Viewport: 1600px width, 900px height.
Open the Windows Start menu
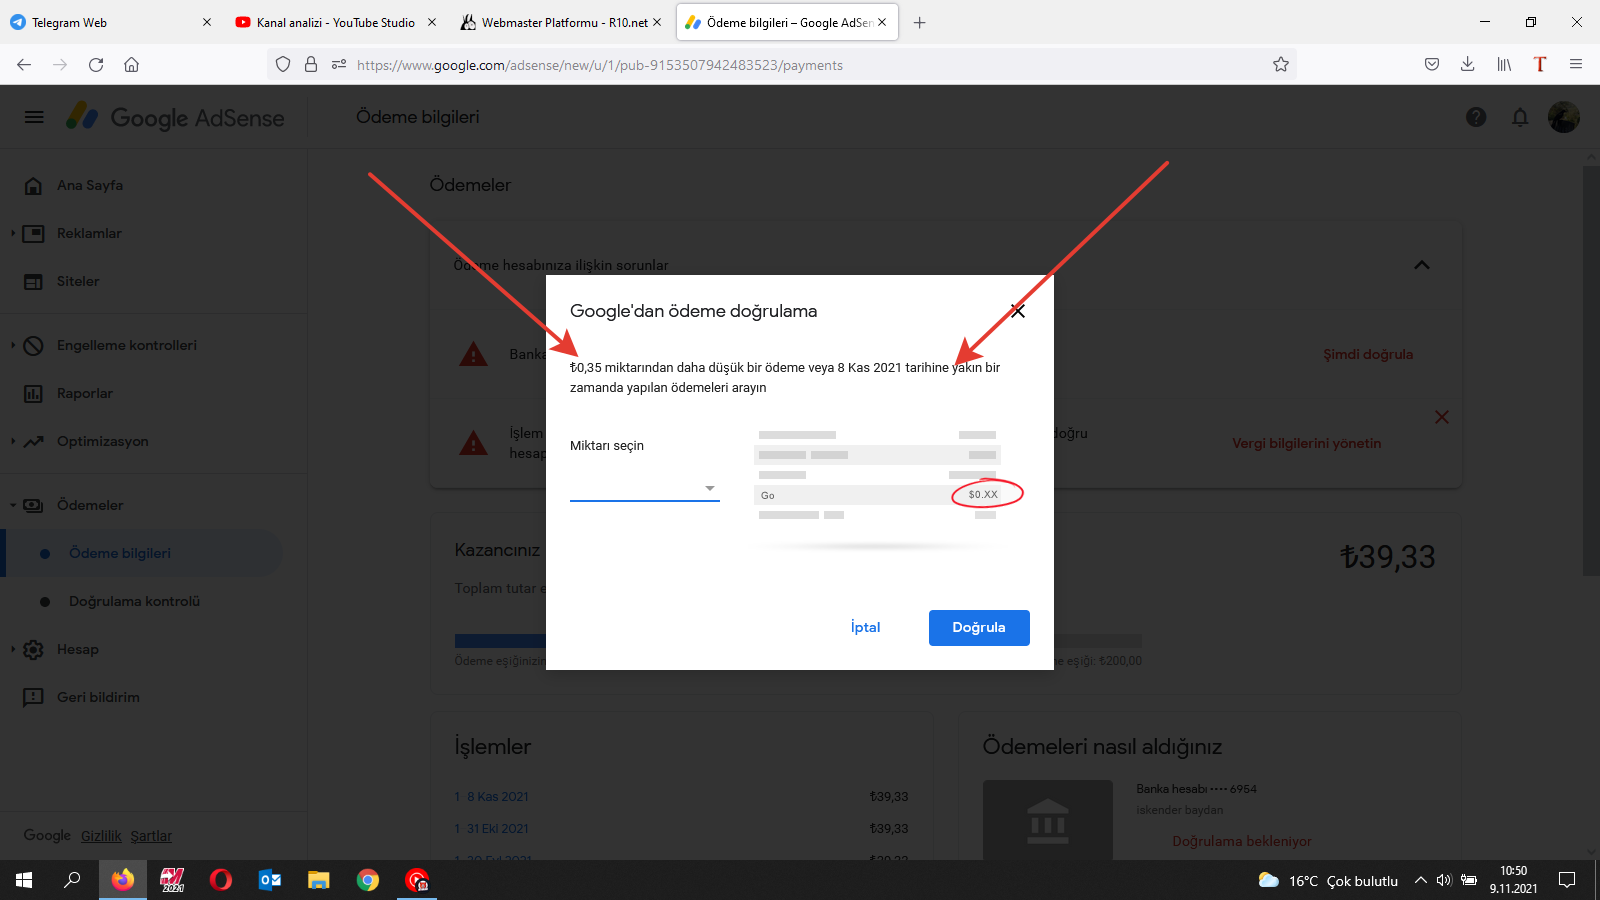click(x=24, y=880)
